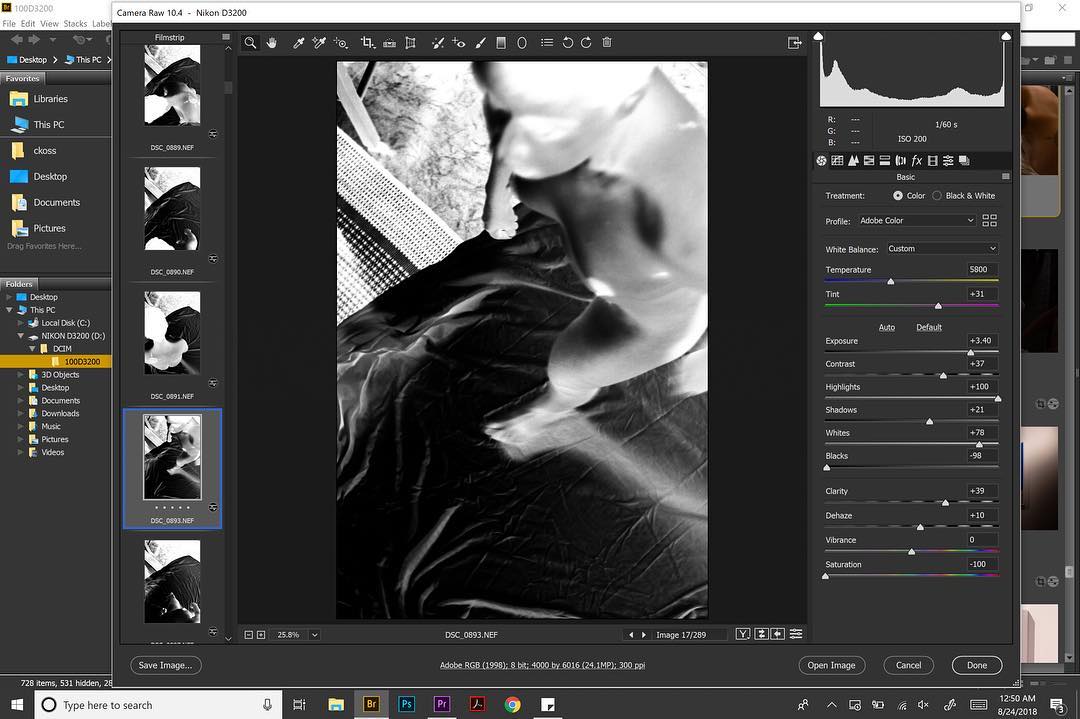The width and height of the screenshot is (1080, 719).
Task: Open the Lens Corrections panel tab
Action: click(900, 160)
